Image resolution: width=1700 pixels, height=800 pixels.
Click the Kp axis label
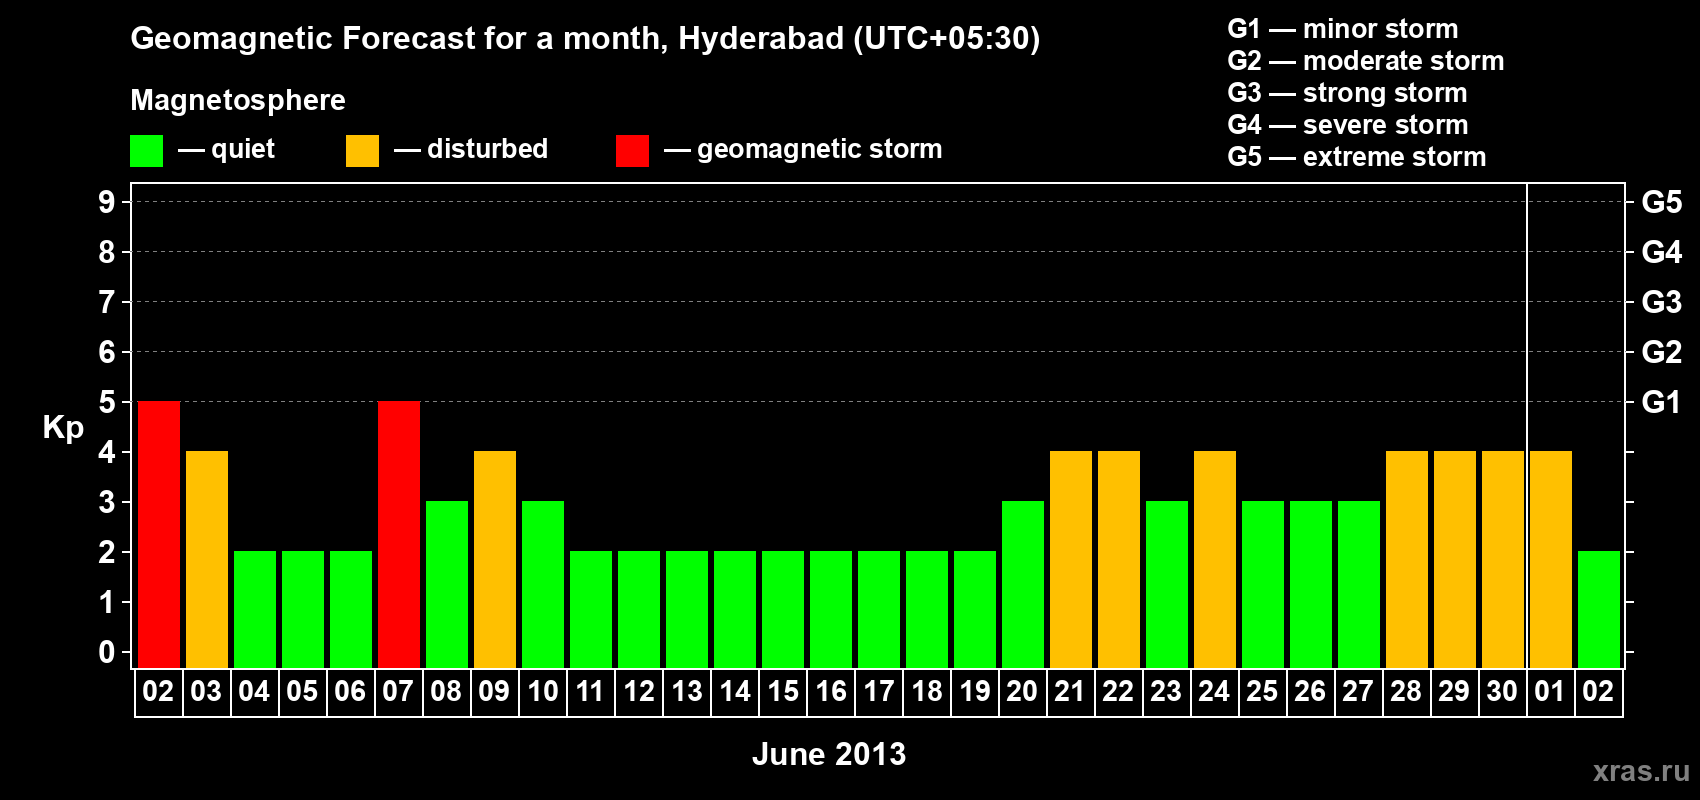[x=63, y=428]
